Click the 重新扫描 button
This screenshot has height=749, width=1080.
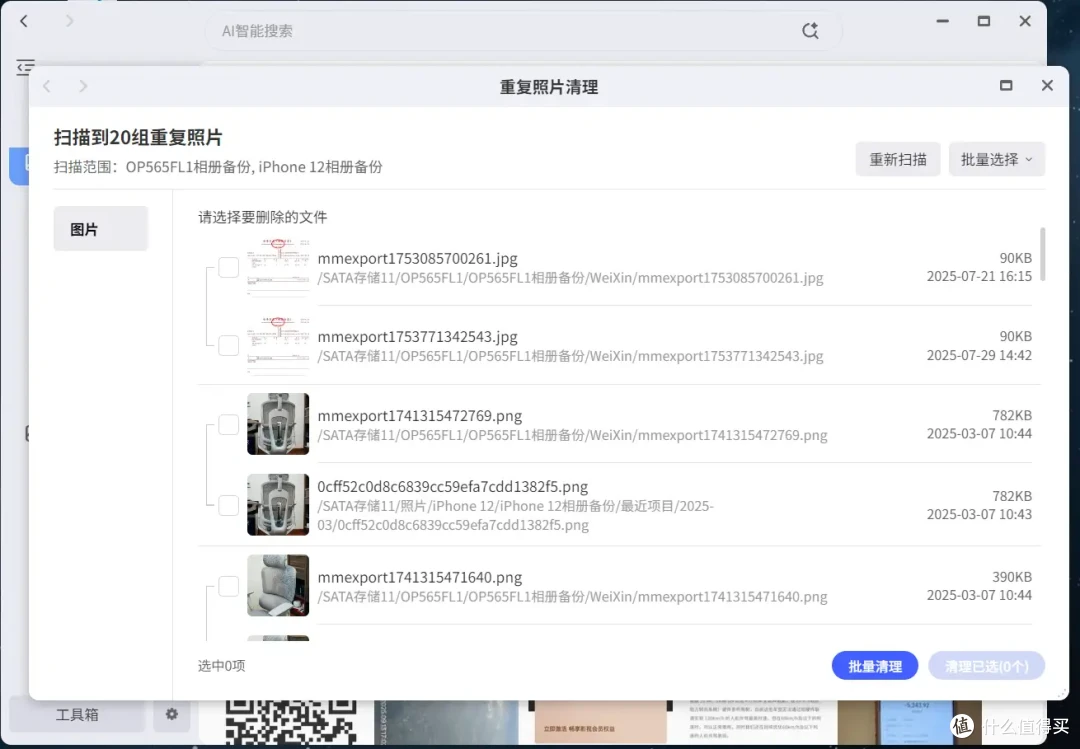(897, 159)
